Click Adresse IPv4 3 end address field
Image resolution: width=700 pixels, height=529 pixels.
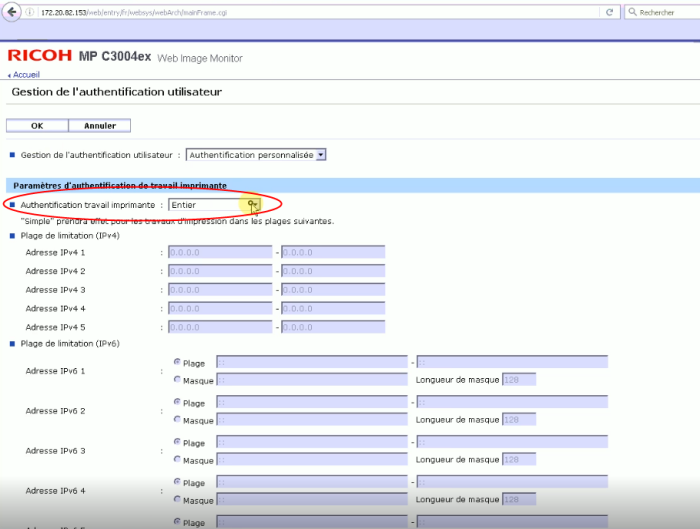click(332, 290)
